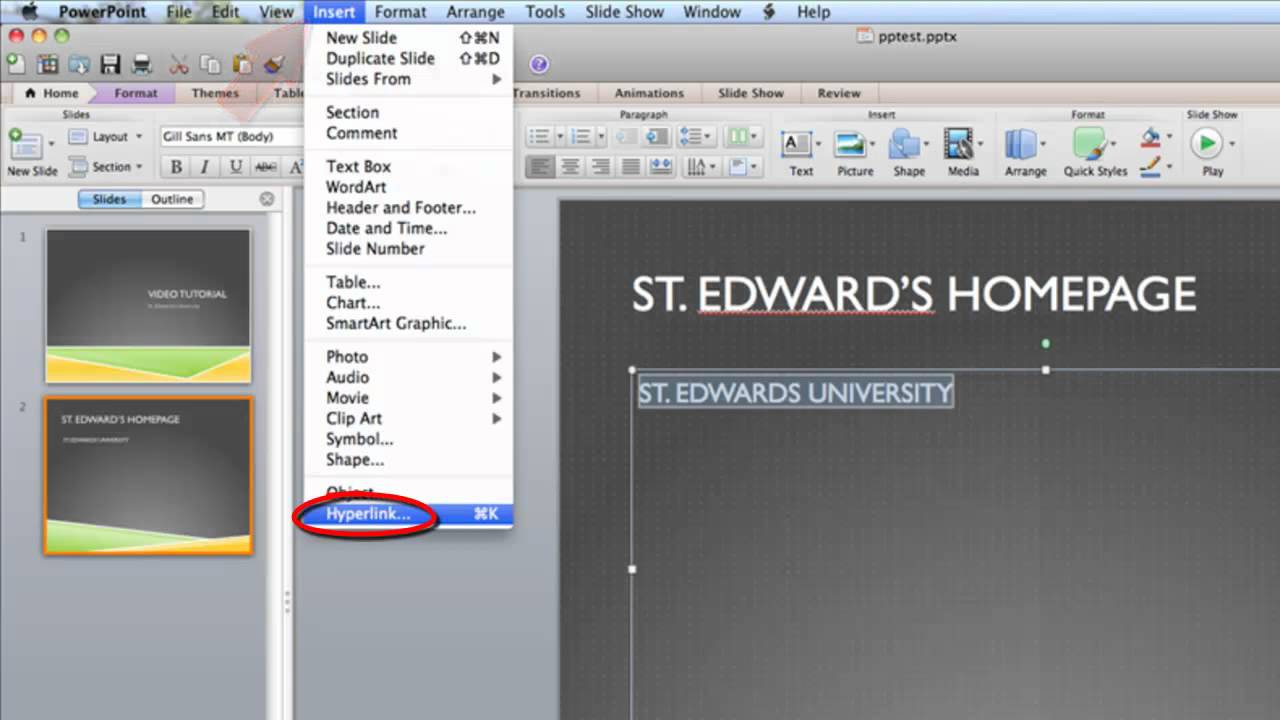The image size is (1280, 720).
Task: Expand the Clip Art submenu
Action: point(408,418)
